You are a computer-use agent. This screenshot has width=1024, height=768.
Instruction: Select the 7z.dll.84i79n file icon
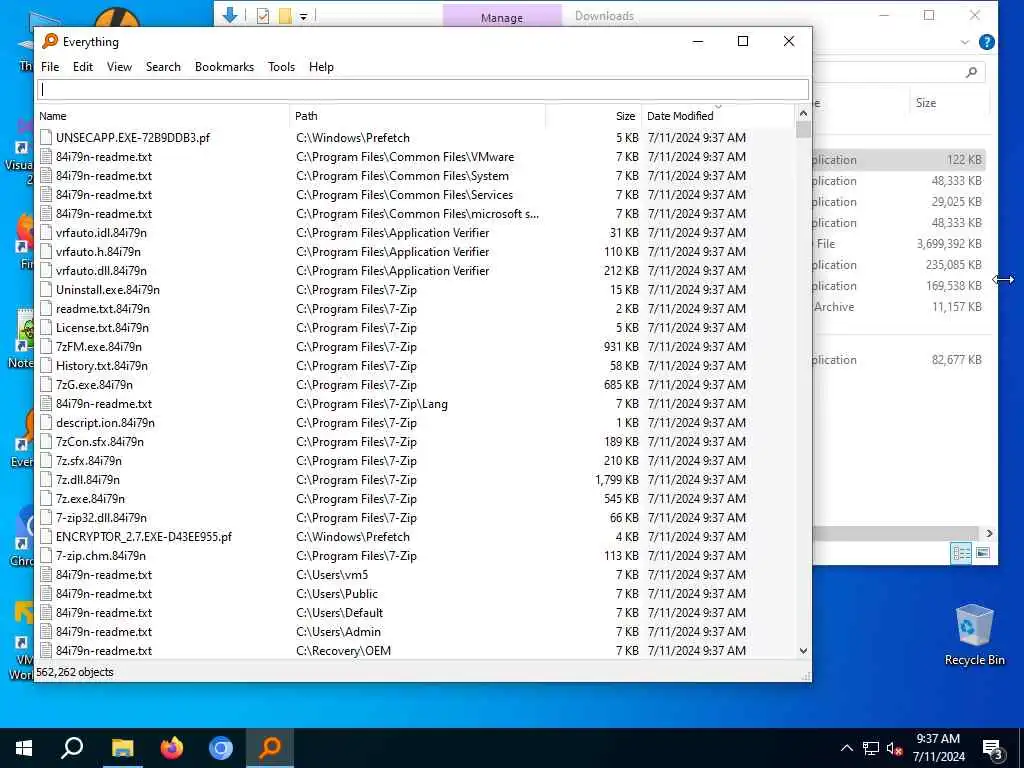(45, 479)
